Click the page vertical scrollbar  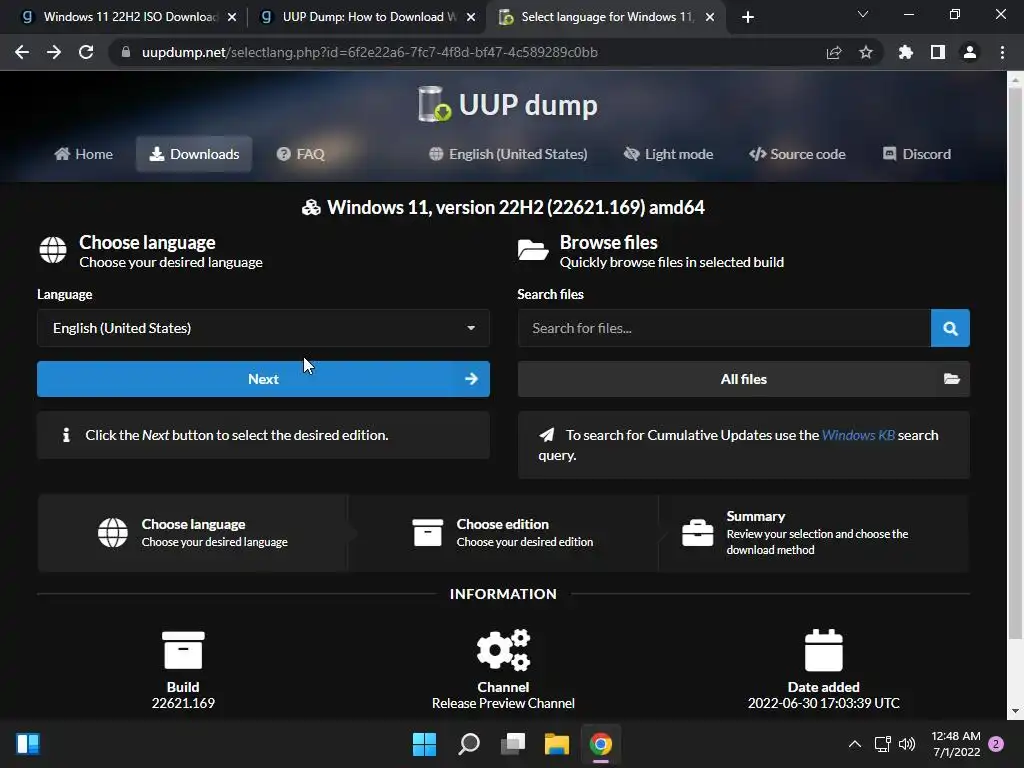1015,362
